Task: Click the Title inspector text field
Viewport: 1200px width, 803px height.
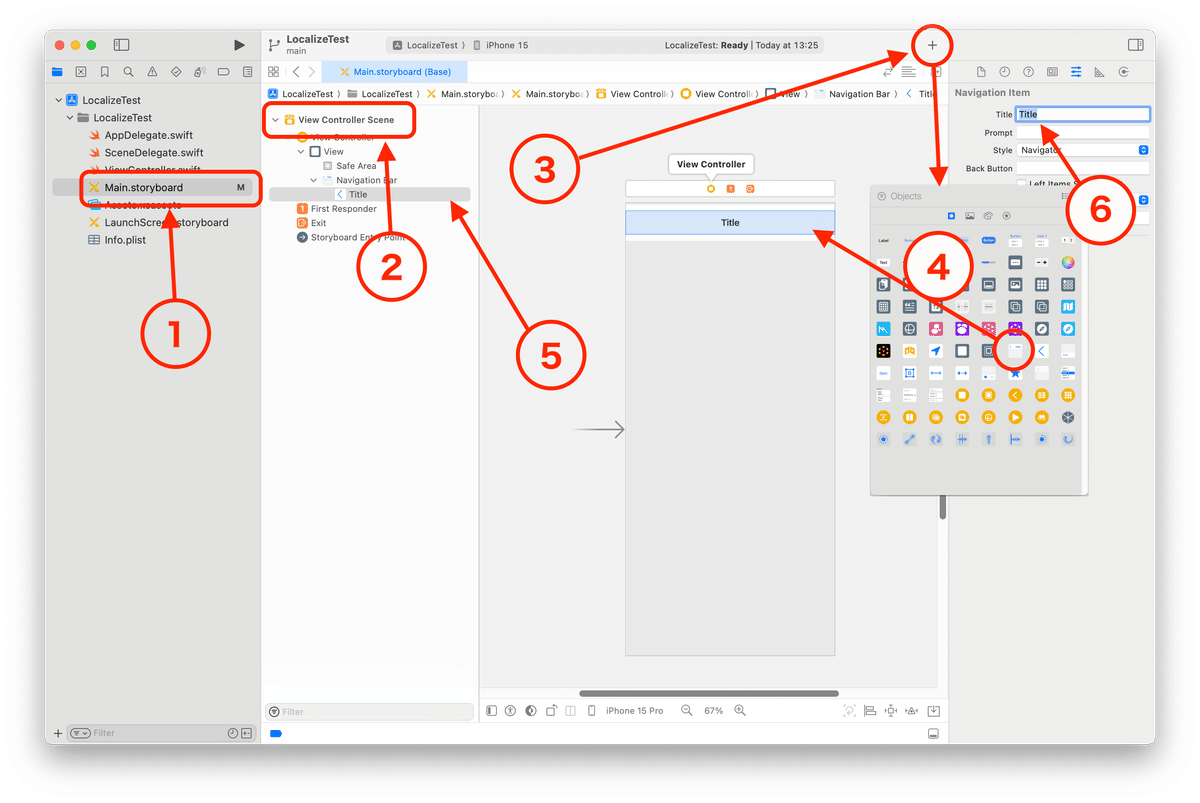Action: 1083,115
